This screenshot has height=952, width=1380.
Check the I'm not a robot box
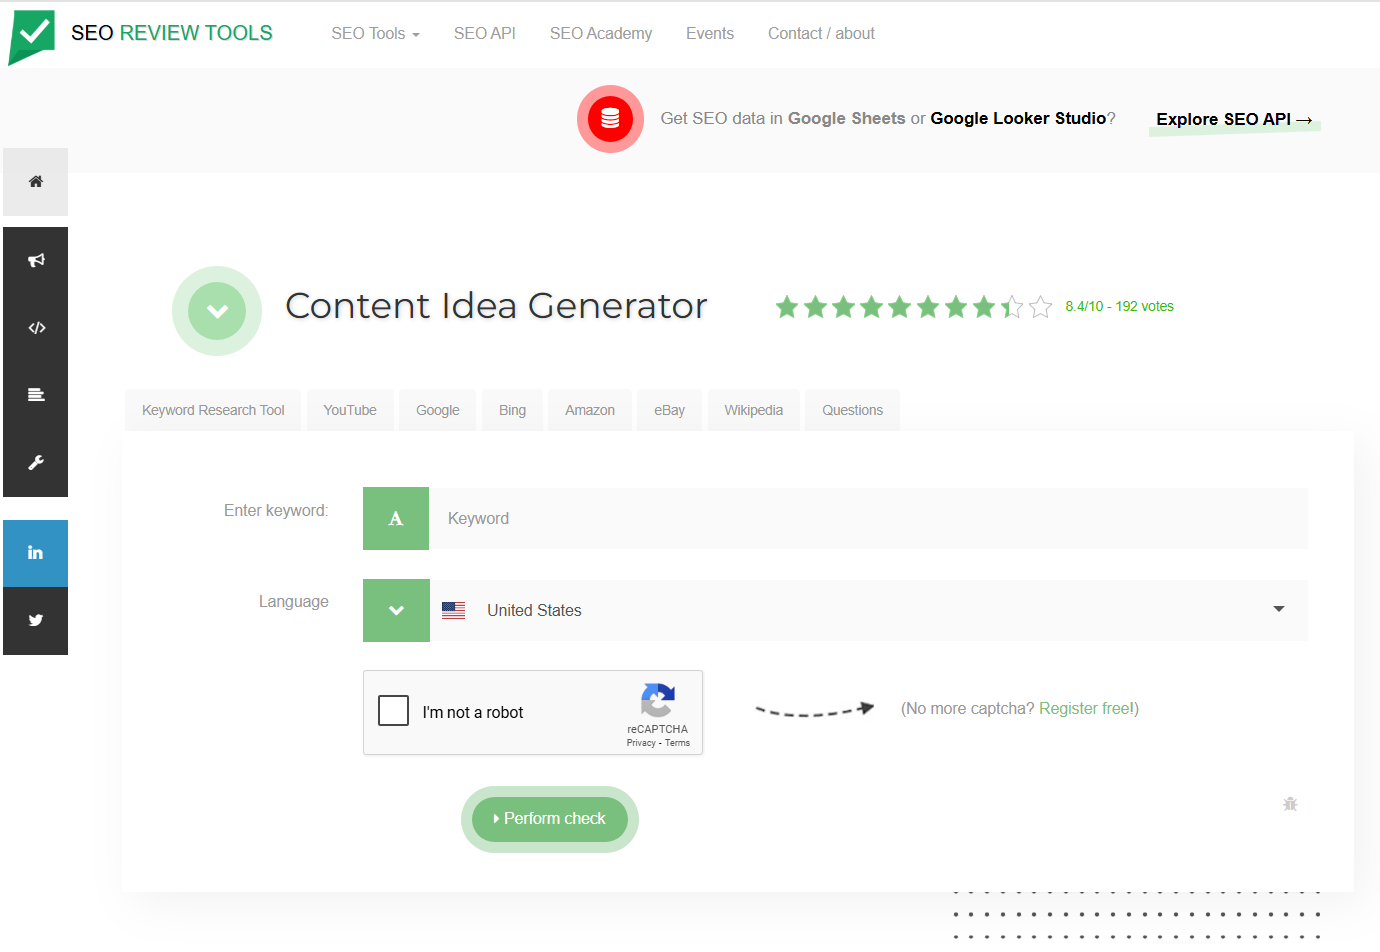click(x=394, y=711)
